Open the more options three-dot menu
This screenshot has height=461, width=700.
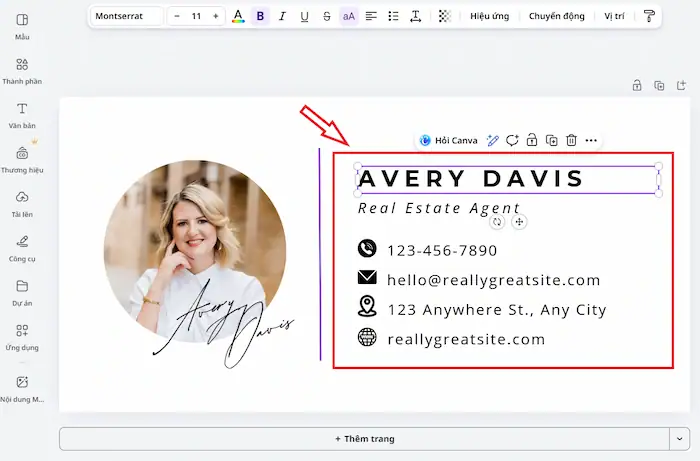[x=591, y=140]
